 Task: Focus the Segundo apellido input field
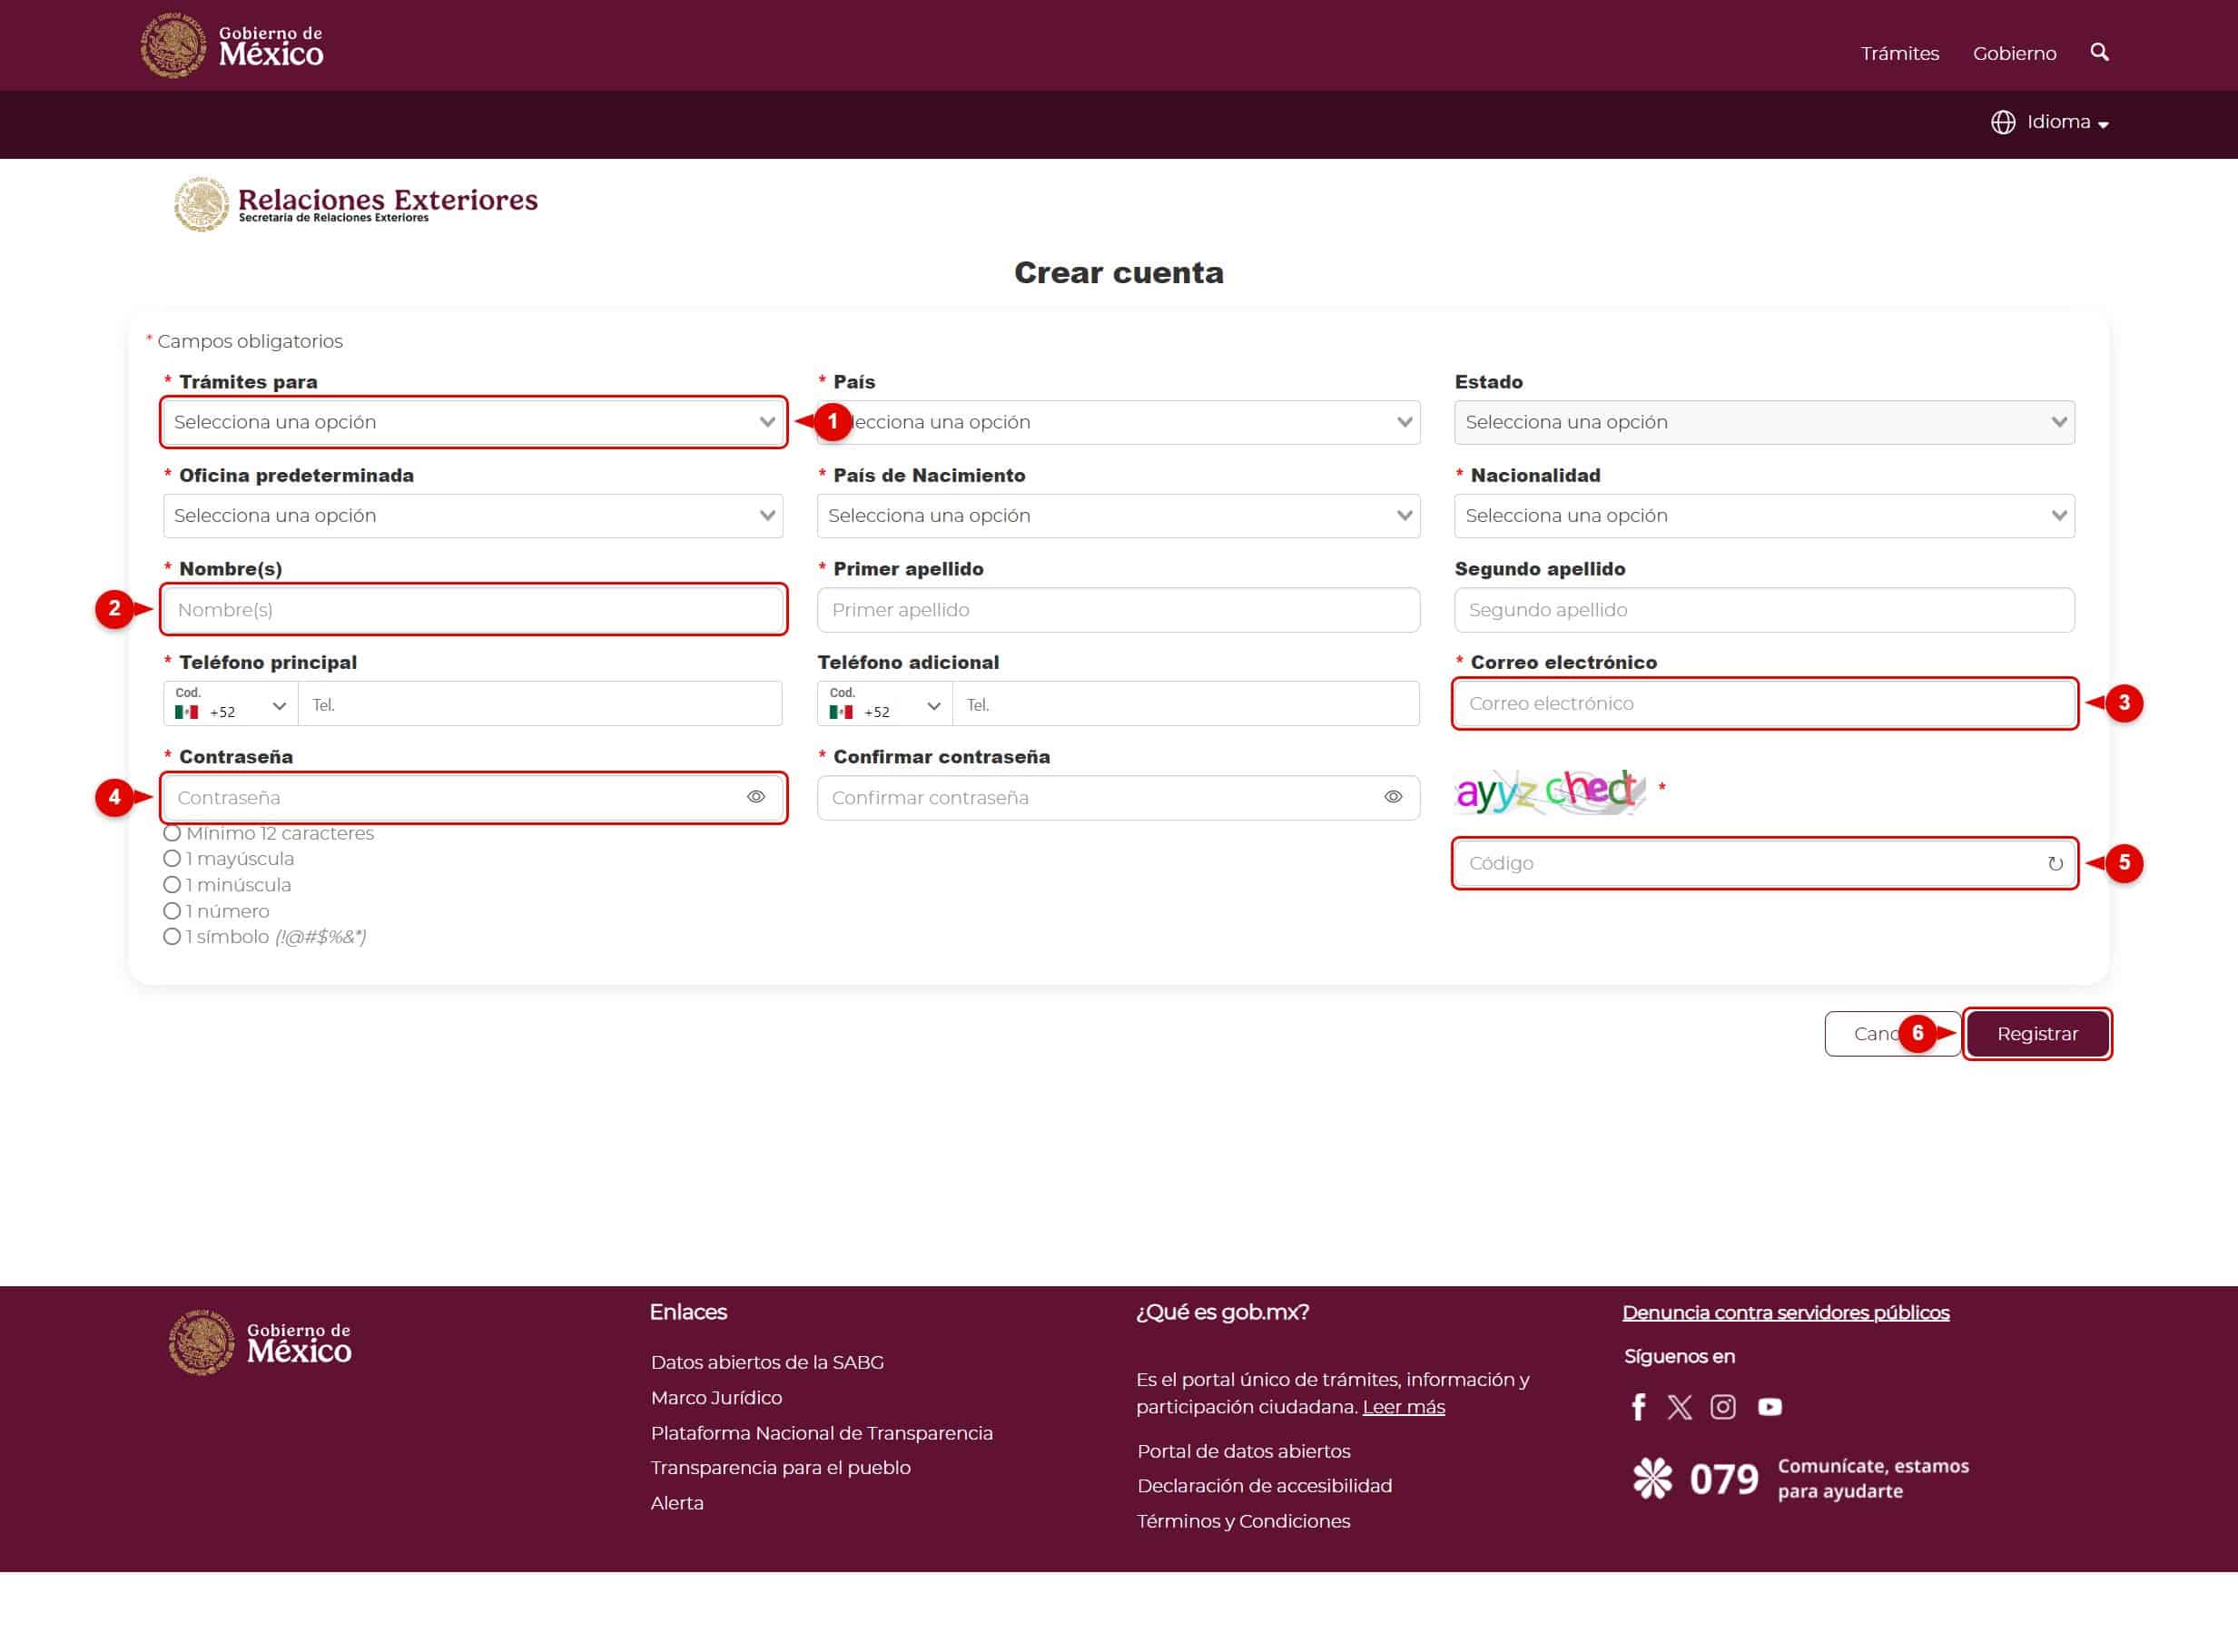coord(1764,610)
